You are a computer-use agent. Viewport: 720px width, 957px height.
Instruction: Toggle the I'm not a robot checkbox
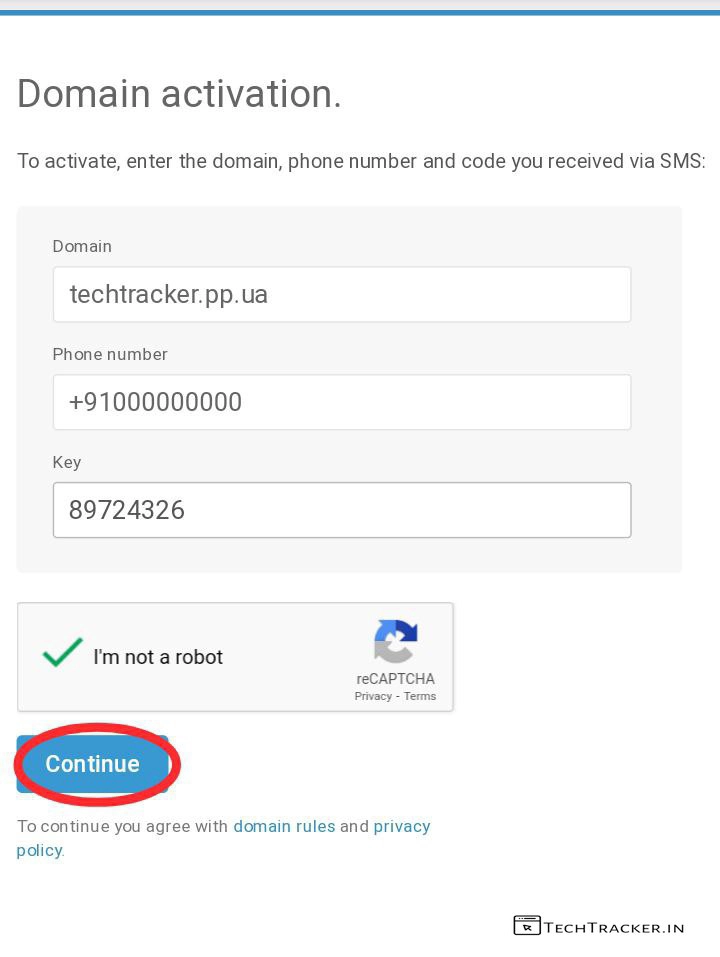(62, 656)
